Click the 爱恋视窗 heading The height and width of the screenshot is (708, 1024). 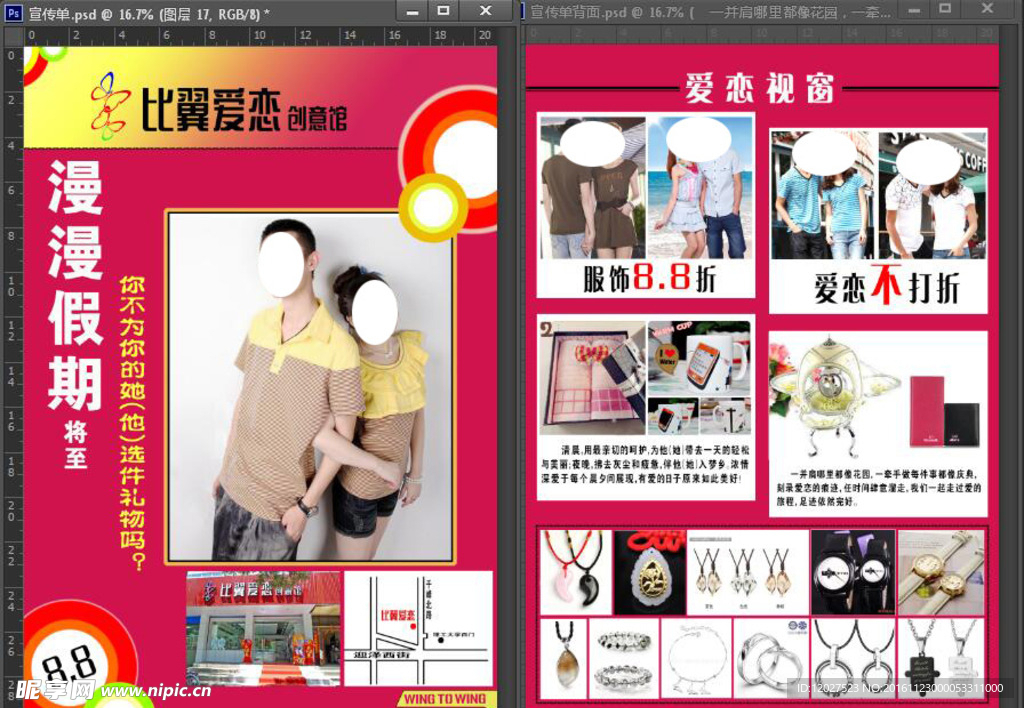click(760, 88)
